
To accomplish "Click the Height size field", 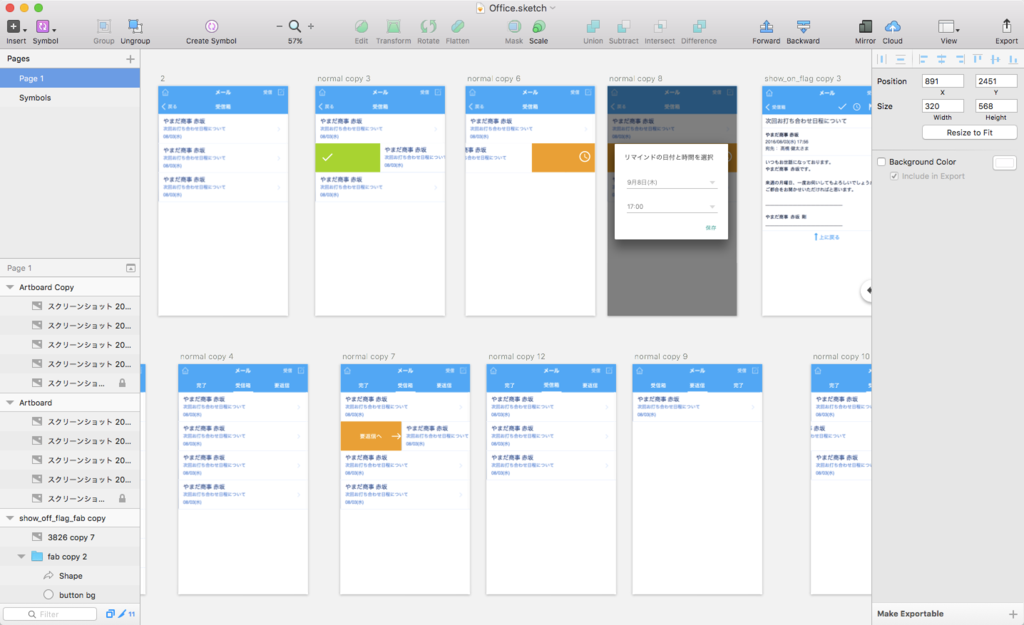I will click(x=996, y=106).
